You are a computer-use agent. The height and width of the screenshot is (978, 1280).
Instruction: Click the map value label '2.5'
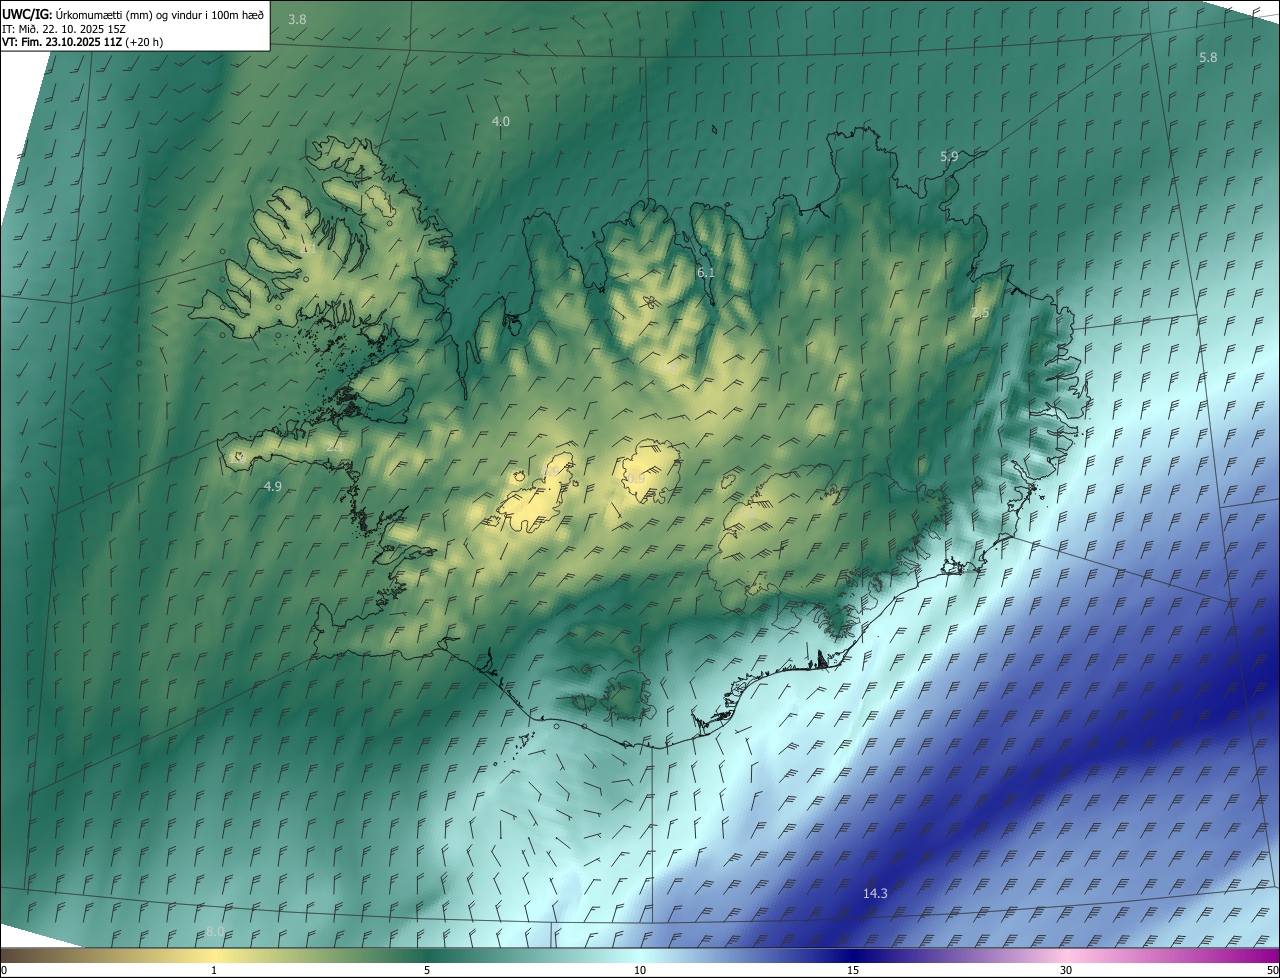click(x=980, y=313)
